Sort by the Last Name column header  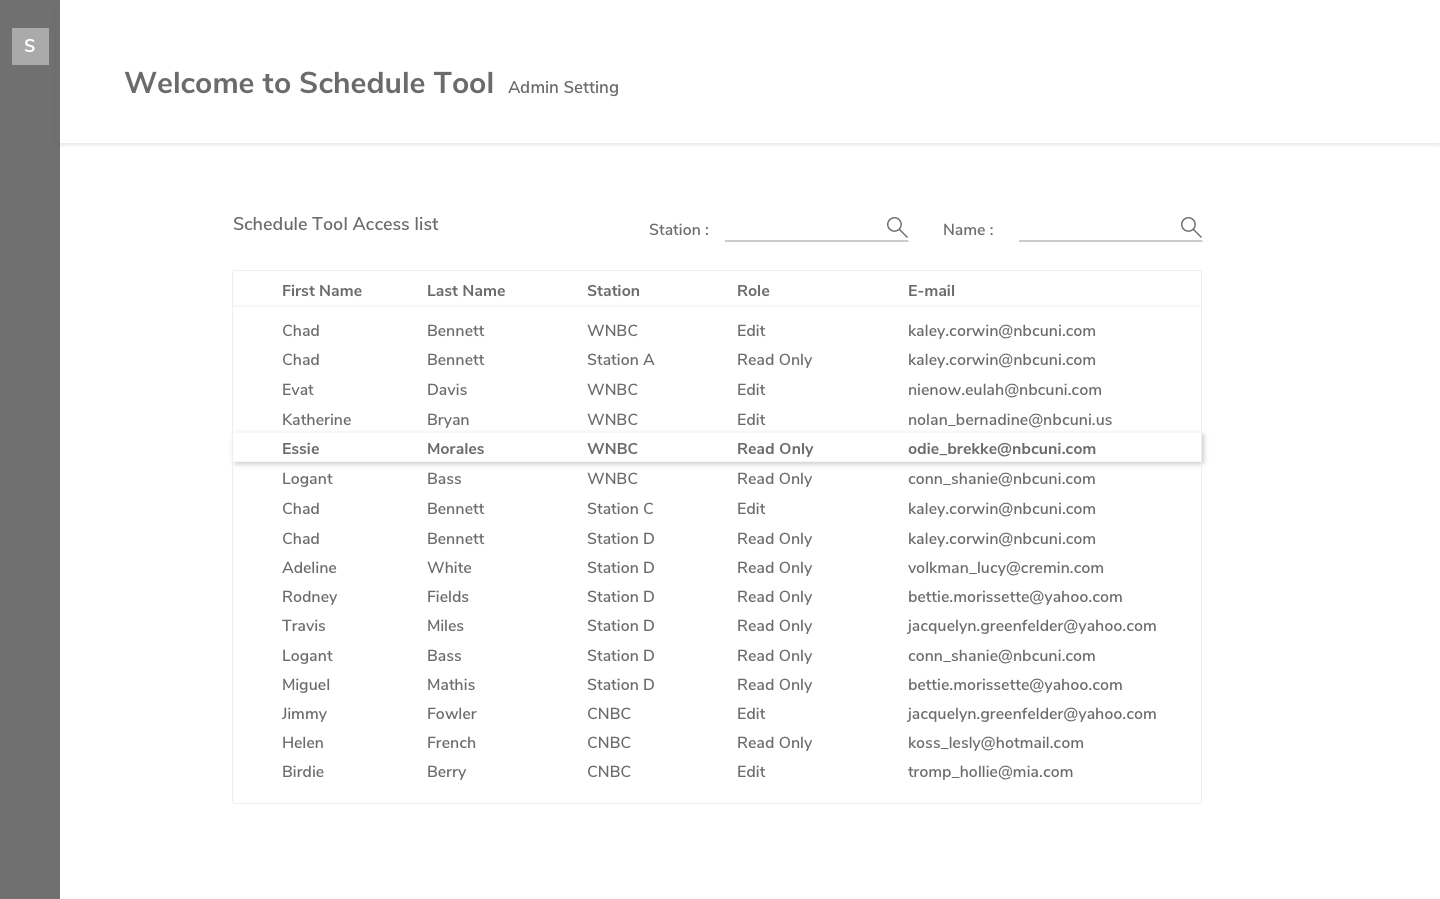click(465, 291)
